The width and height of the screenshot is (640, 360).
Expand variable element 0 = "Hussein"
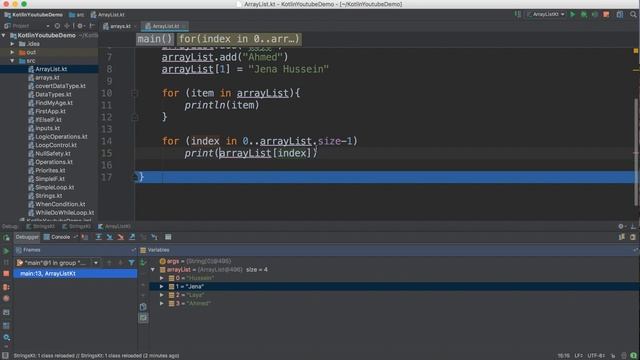tap(162, 278)
